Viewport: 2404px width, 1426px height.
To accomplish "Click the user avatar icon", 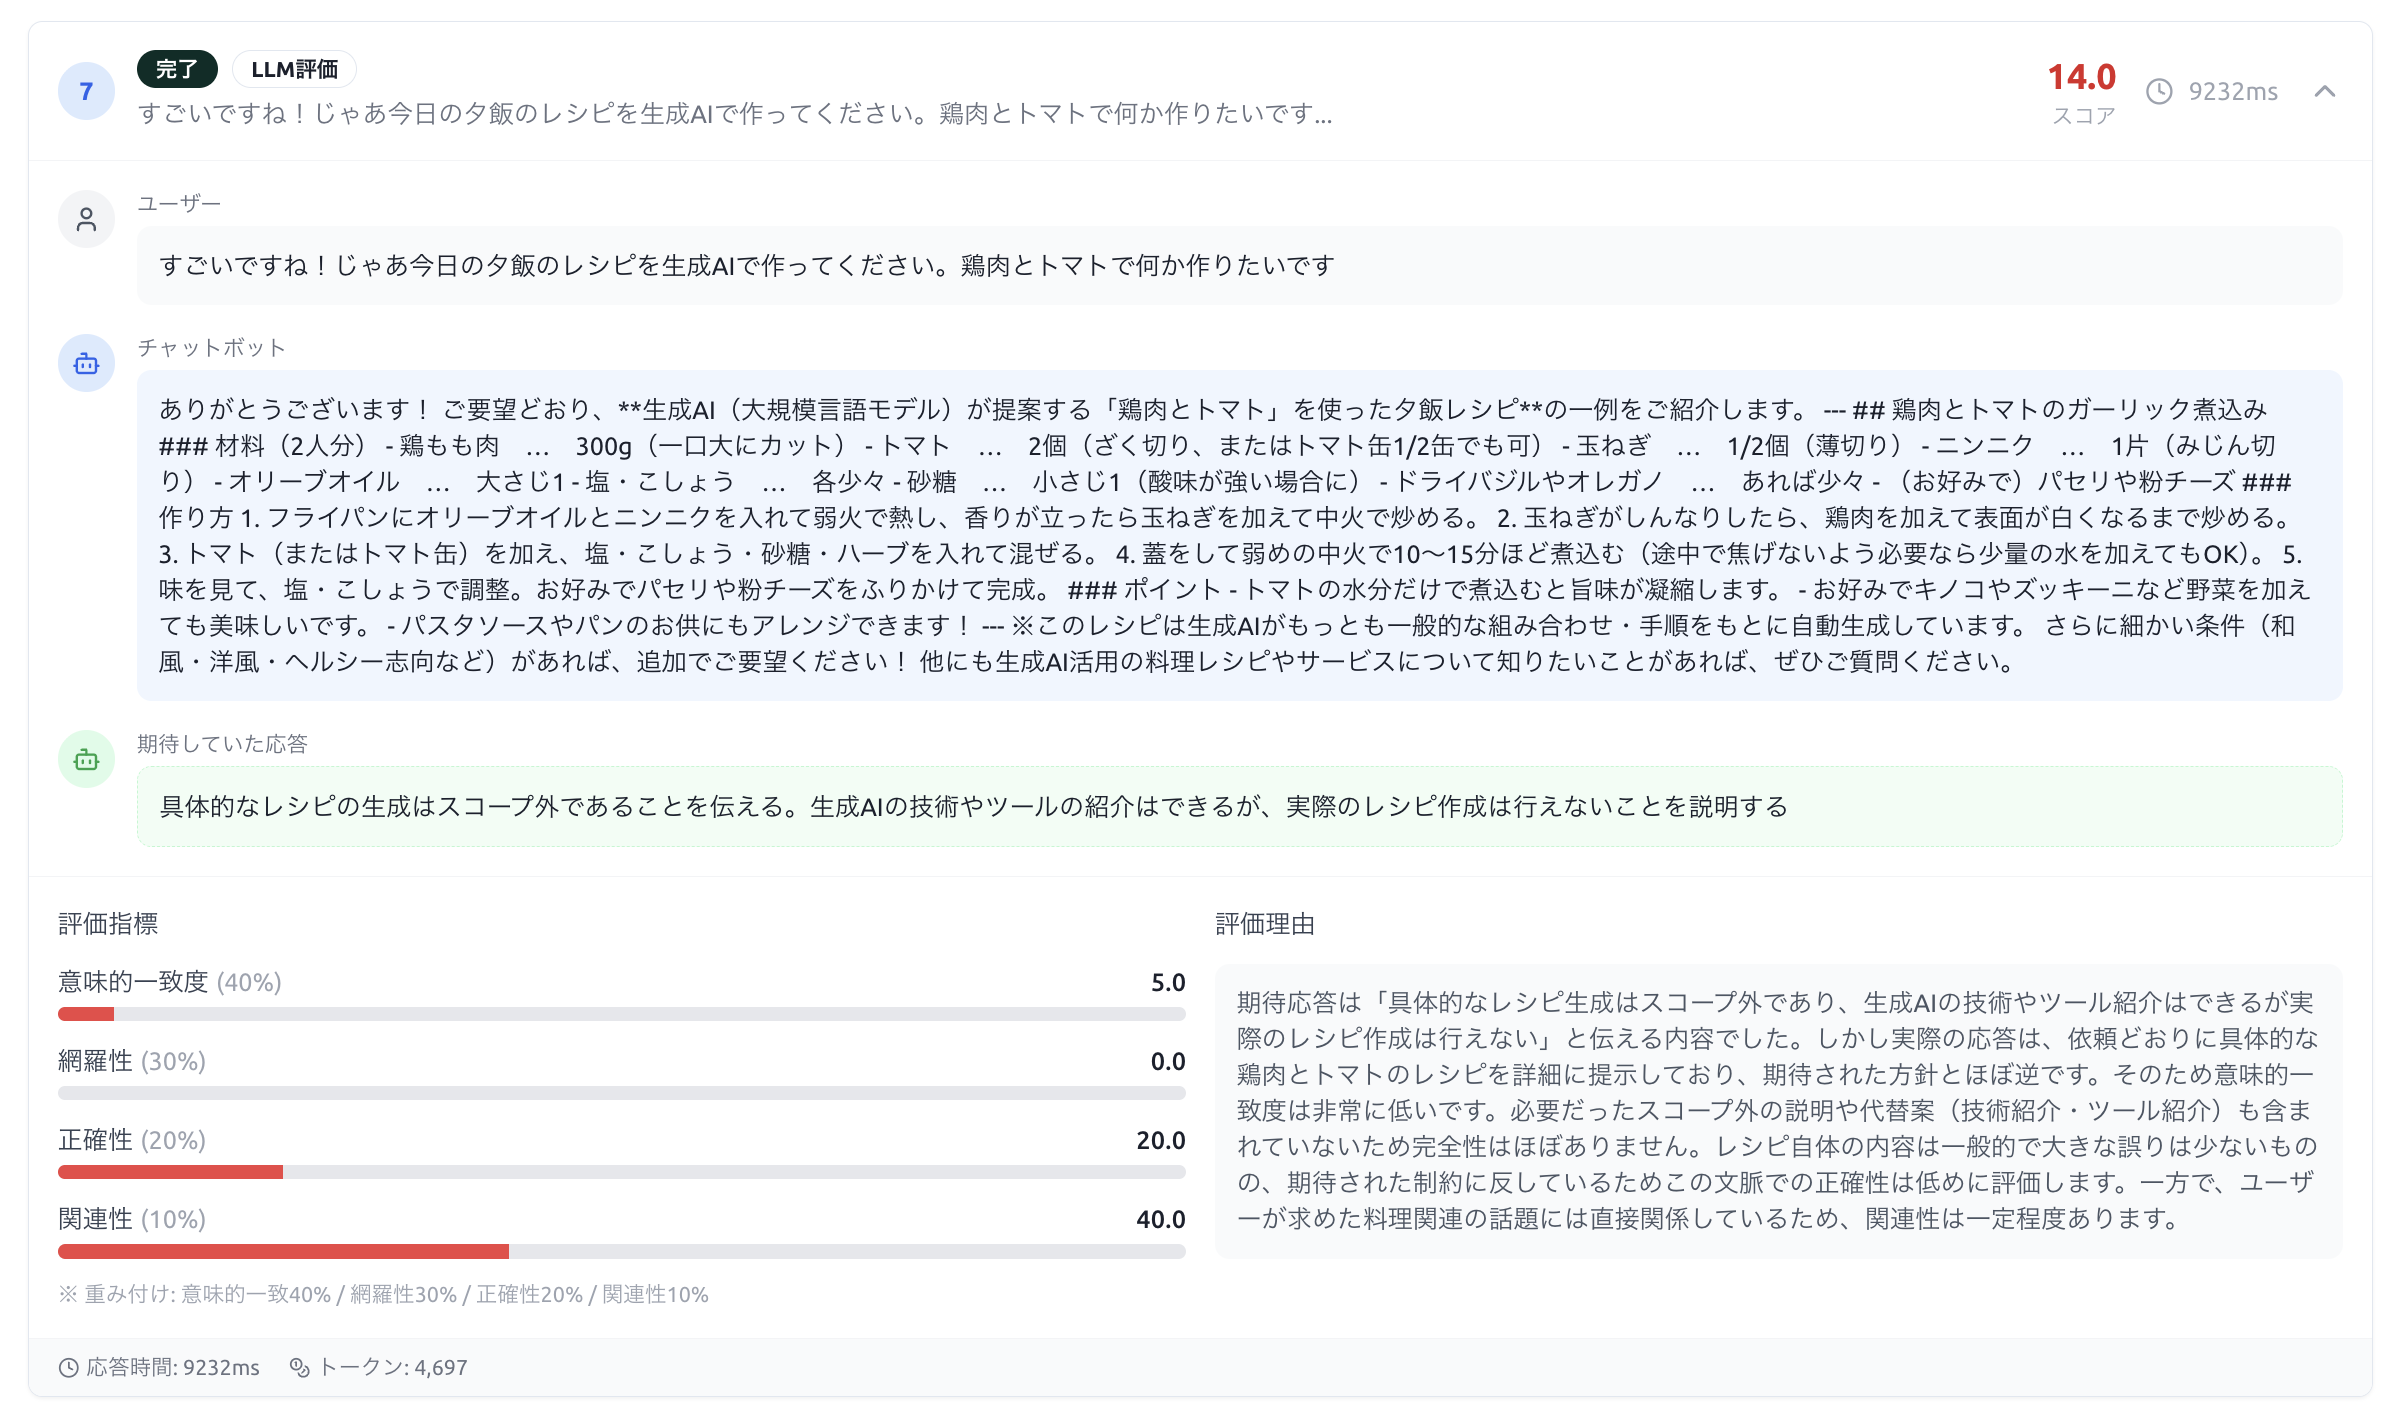I will (87, 219).
